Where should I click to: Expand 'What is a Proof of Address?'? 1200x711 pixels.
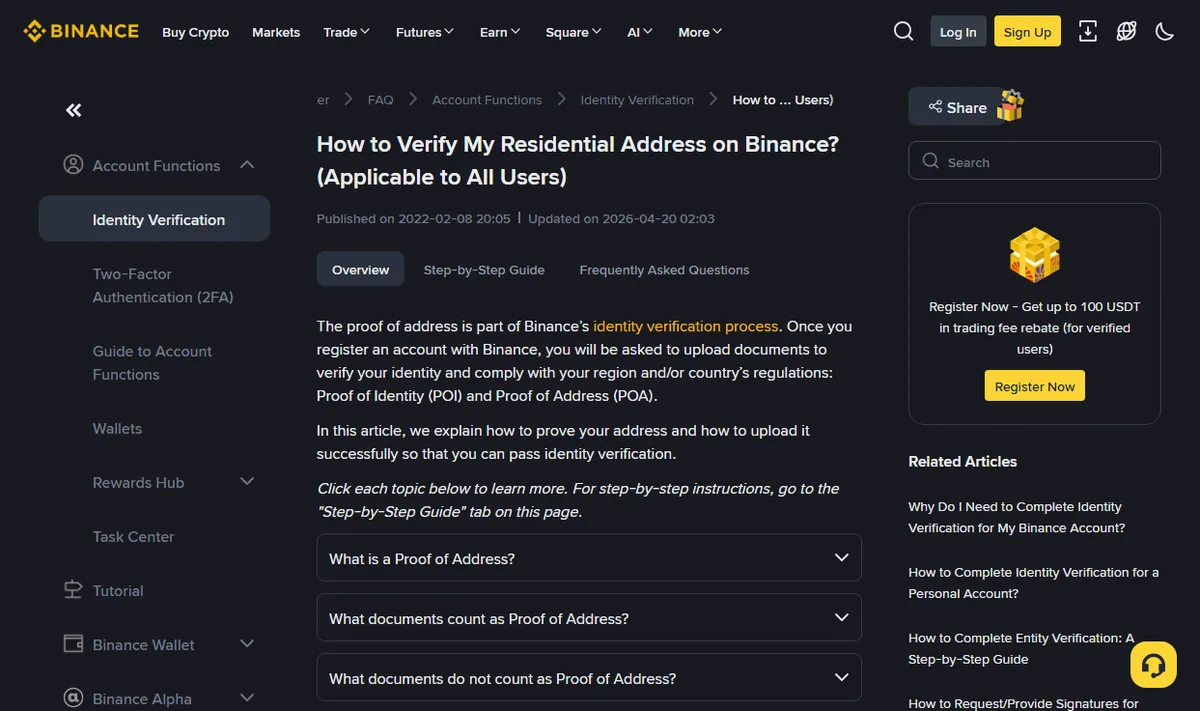[589, 558]
